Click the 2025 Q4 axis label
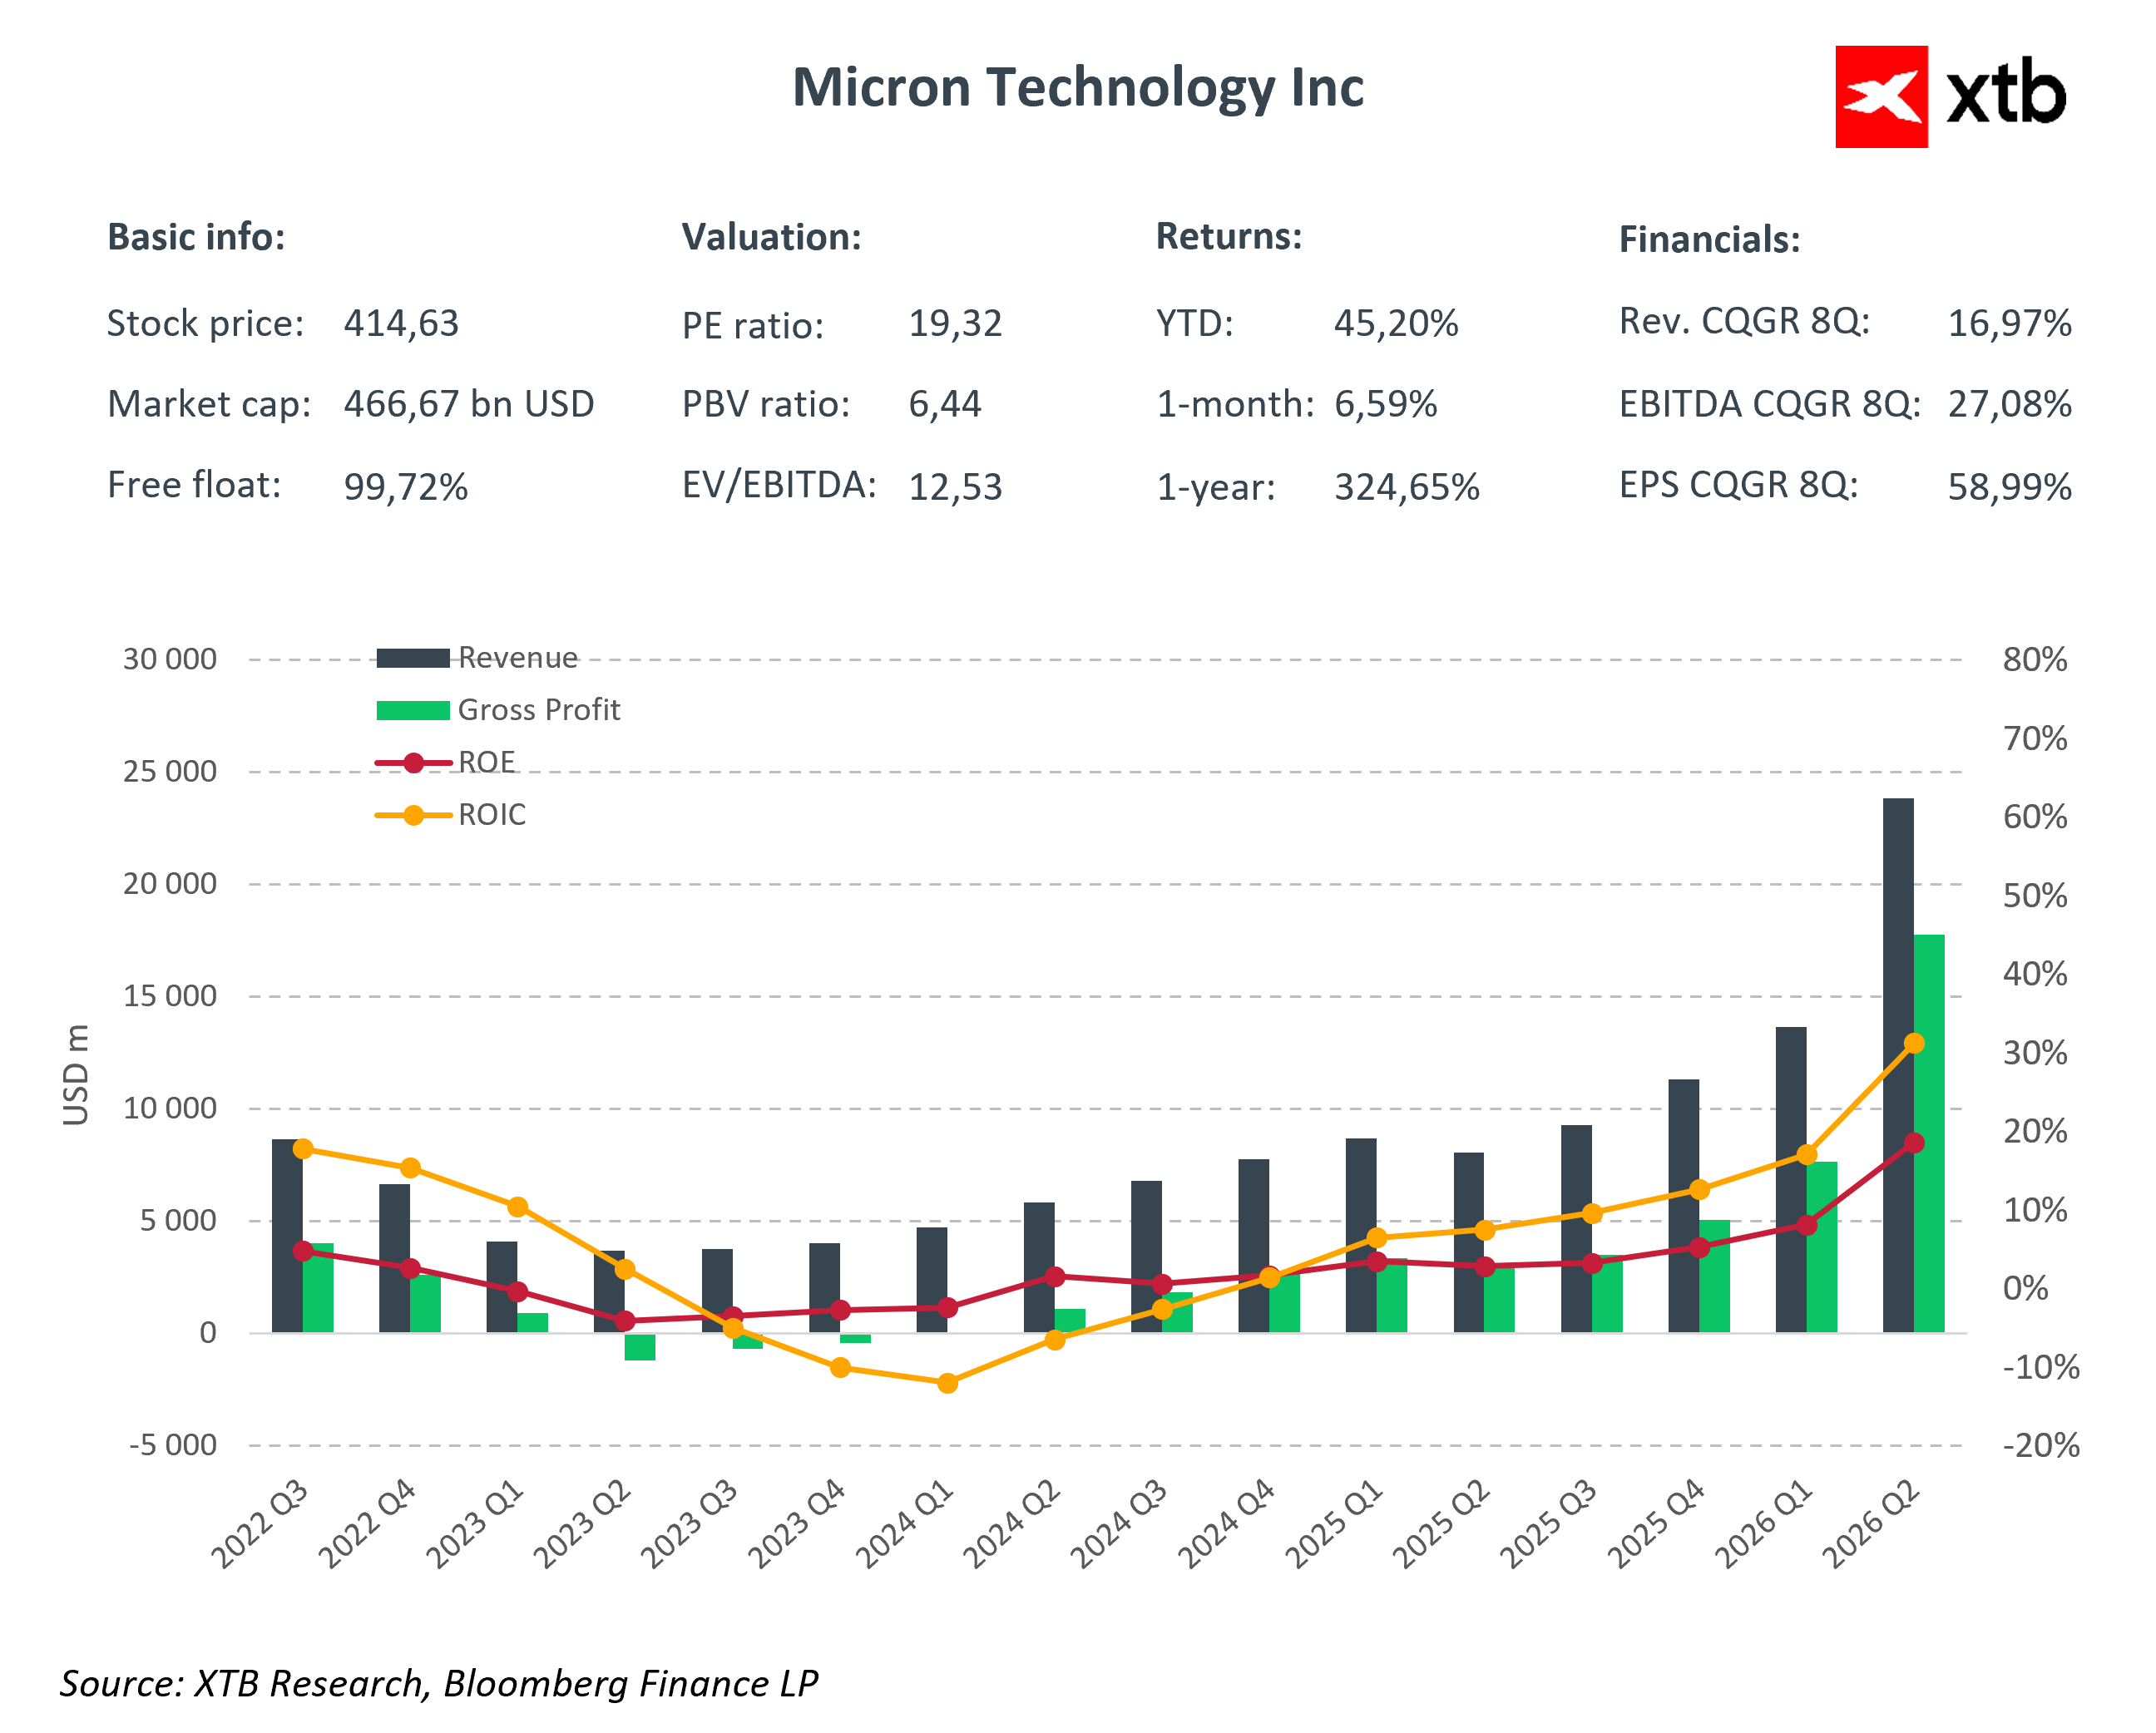Screen dimensions: 2156x1733 click(x=1655, y=1525)
